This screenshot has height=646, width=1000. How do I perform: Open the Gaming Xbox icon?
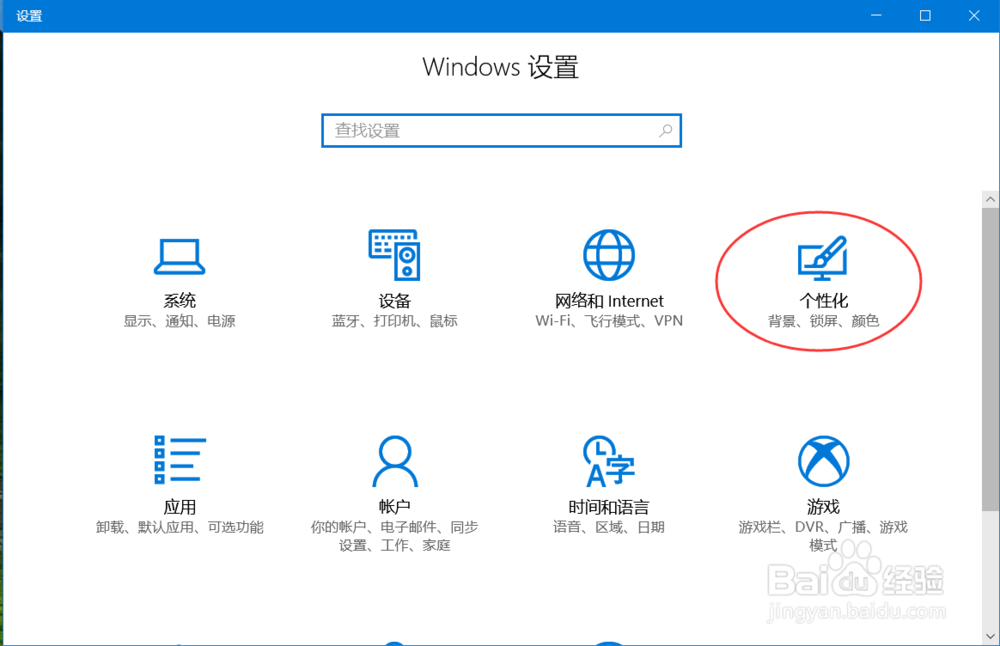pos(823,461)
